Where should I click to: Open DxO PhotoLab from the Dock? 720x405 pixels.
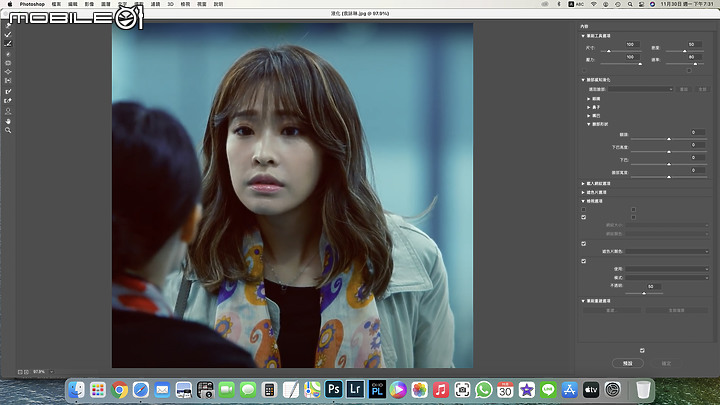click(377, 390)
